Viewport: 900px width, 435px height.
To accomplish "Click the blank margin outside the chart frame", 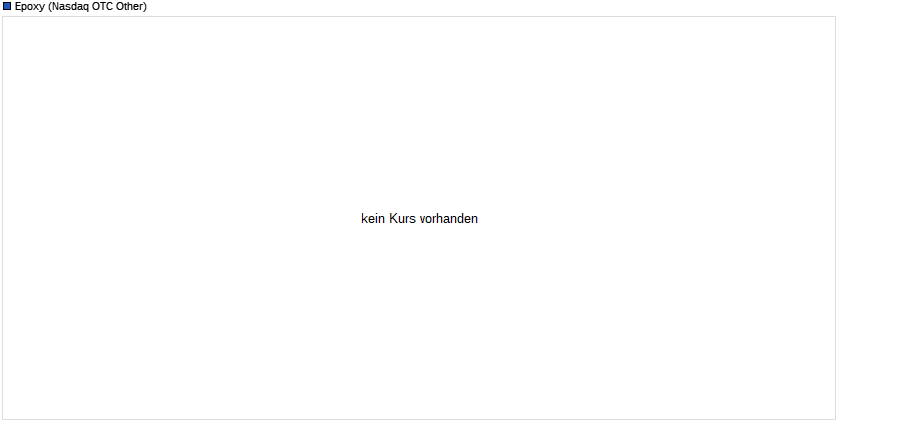I will tap(867, 218).
